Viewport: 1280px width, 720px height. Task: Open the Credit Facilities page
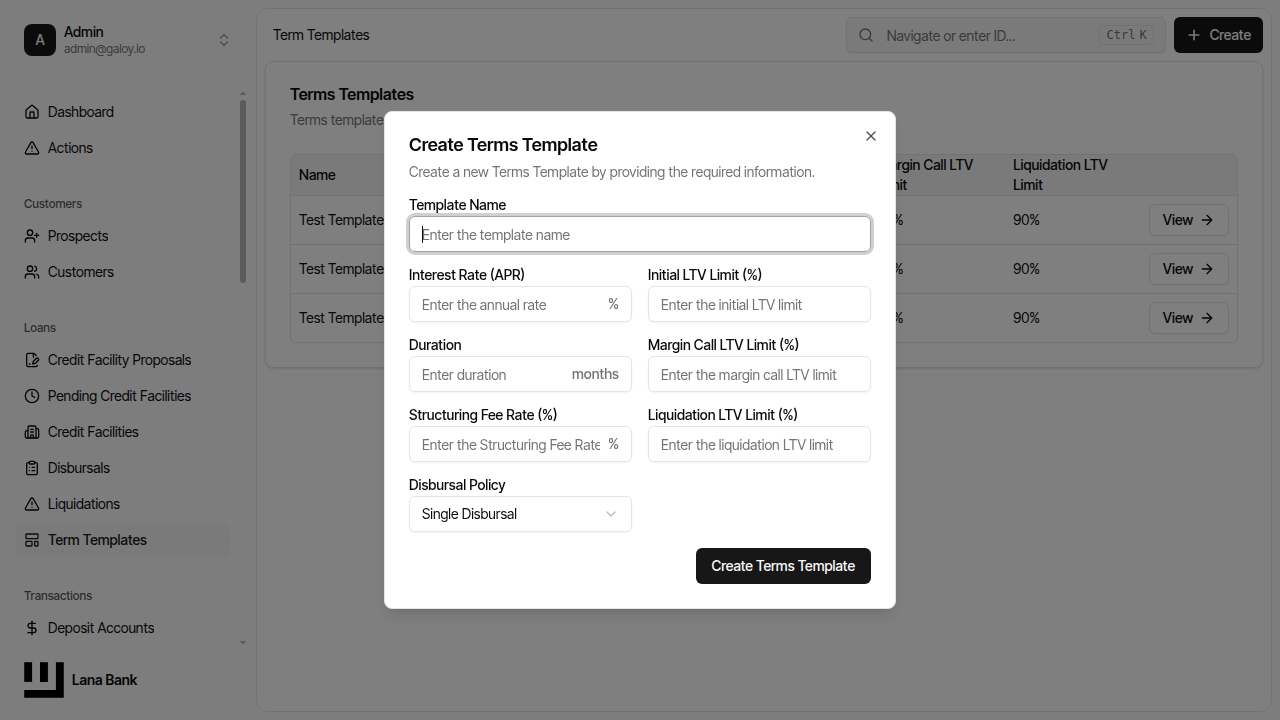pyautogui.click(x=93, y=432)
